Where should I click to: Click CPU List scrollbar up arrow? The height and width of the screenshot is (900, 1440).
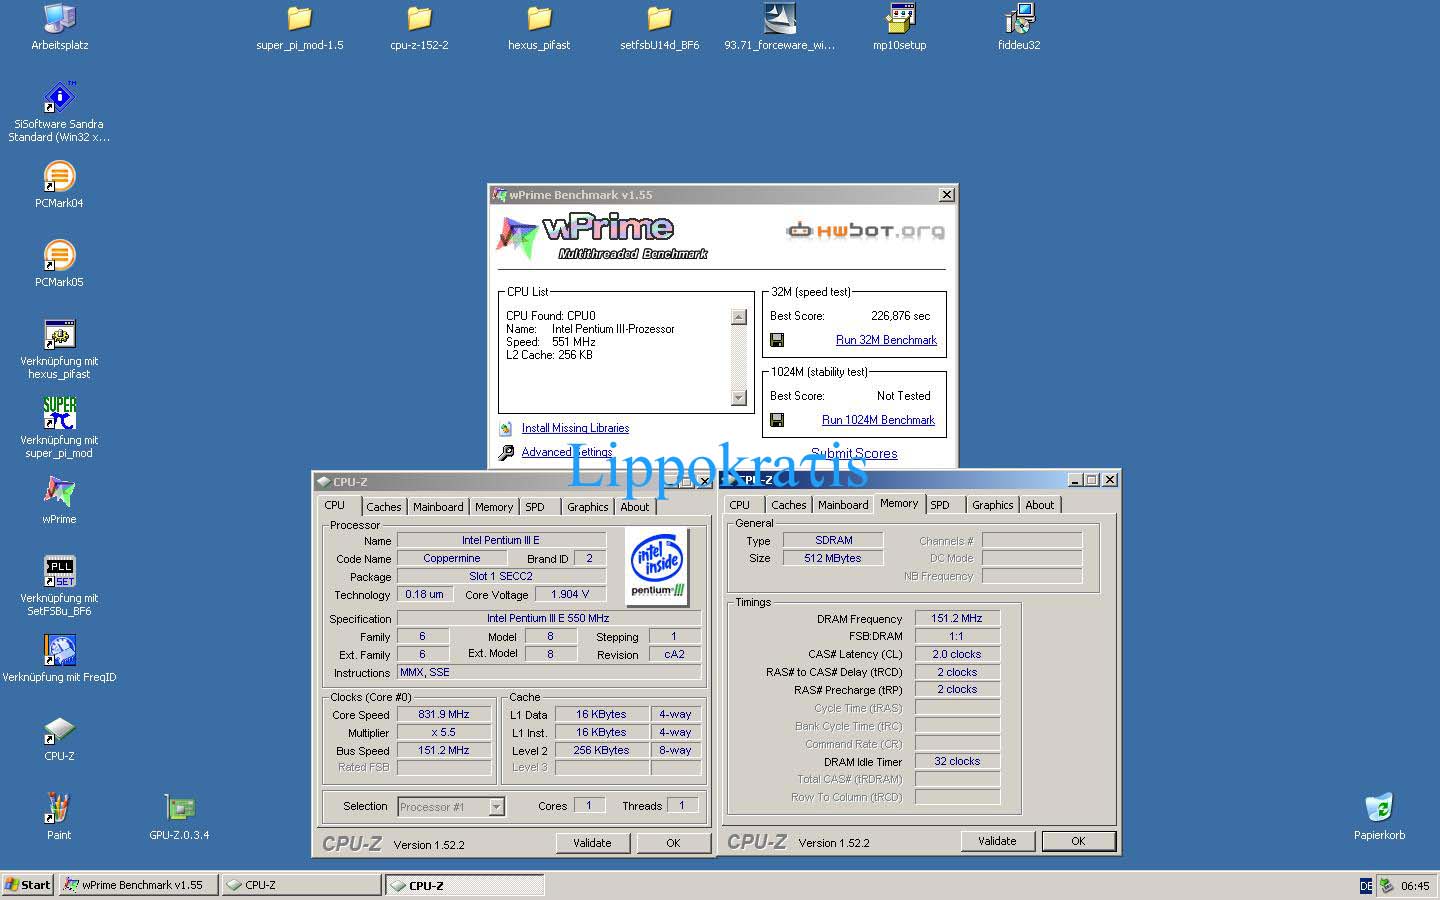click(739, 317)
